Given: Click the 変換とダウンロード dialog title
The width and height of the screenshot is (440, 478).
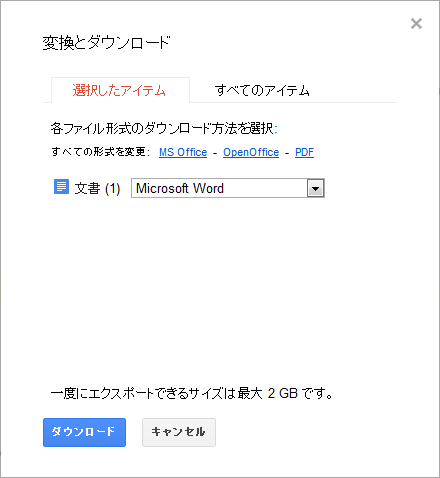Looking at the screenshot, I should 106,43.
